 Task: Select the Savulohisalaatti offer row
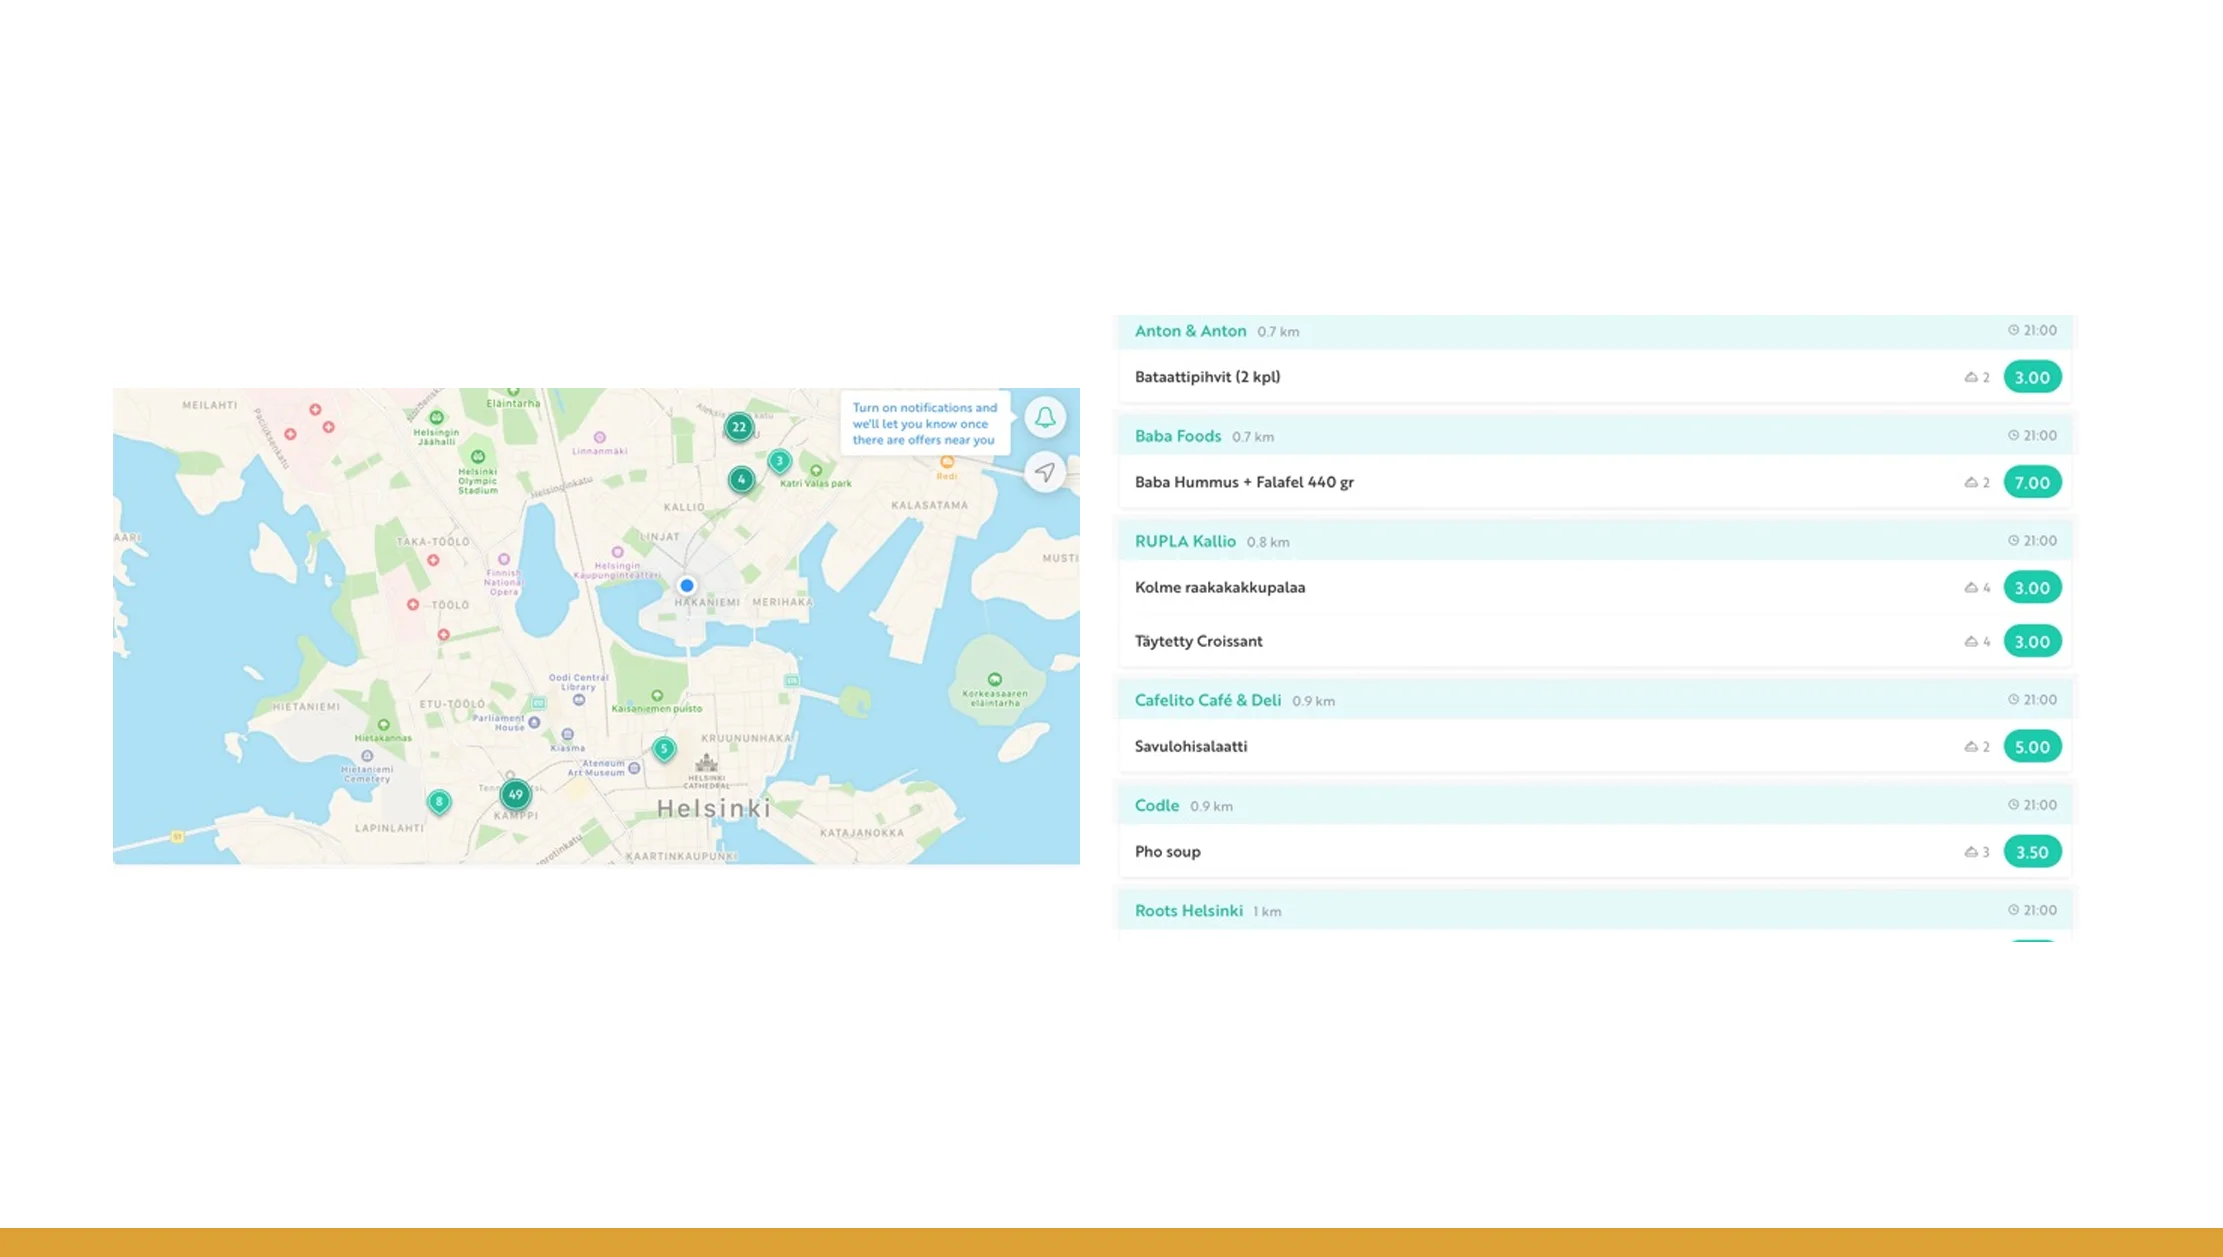[x=1190, y=746]
